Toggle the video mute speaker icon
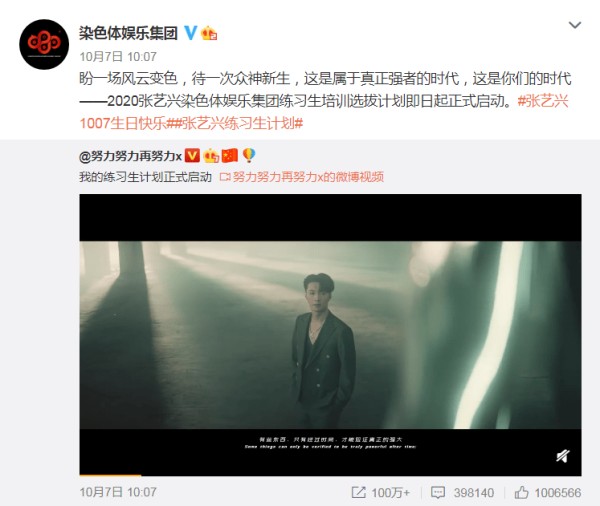This screenshot has width=600, height=506. [x=563, y=456]
